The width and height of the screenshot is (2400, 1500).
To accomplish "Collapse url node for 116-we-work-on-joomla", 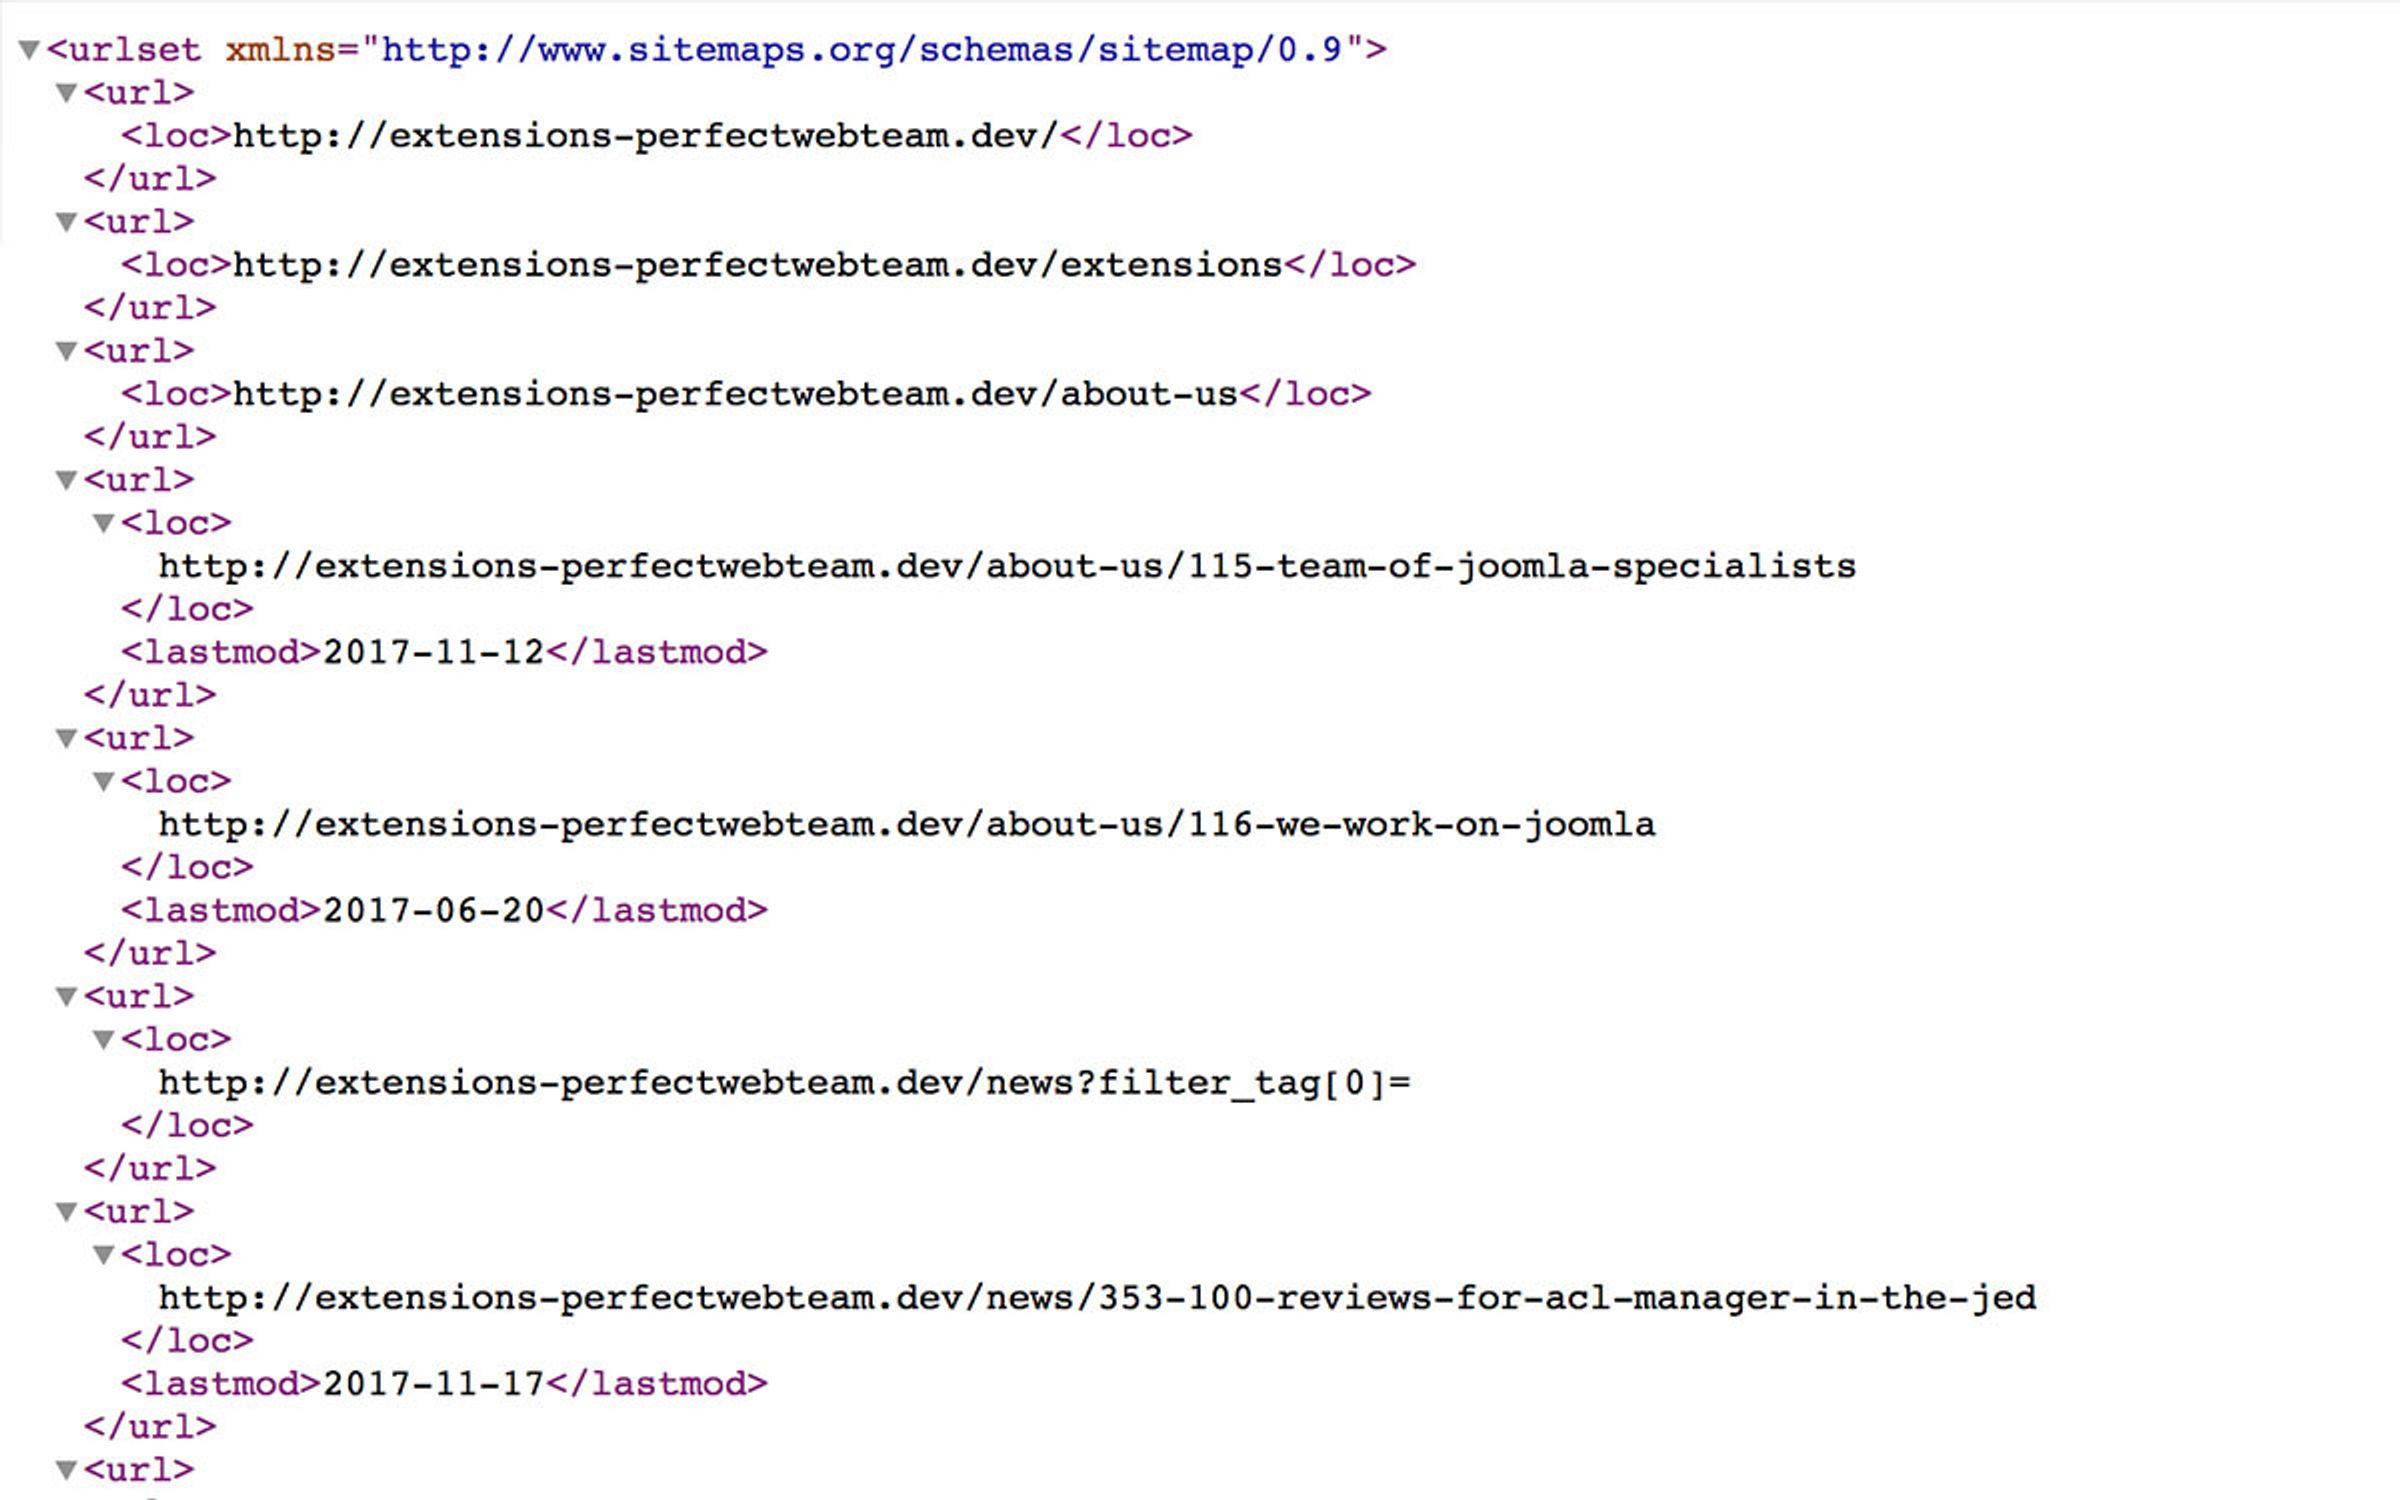I will (67, 738).
